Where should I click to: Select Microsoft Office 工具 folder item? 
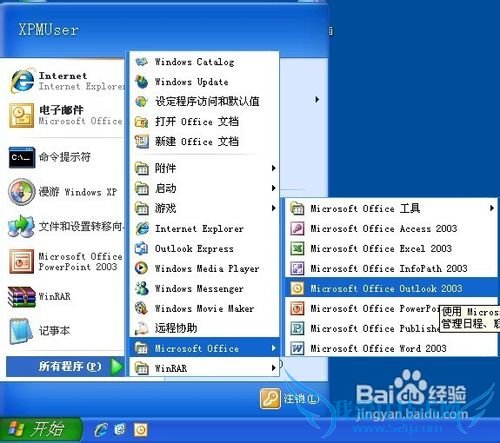click(391, 208)
